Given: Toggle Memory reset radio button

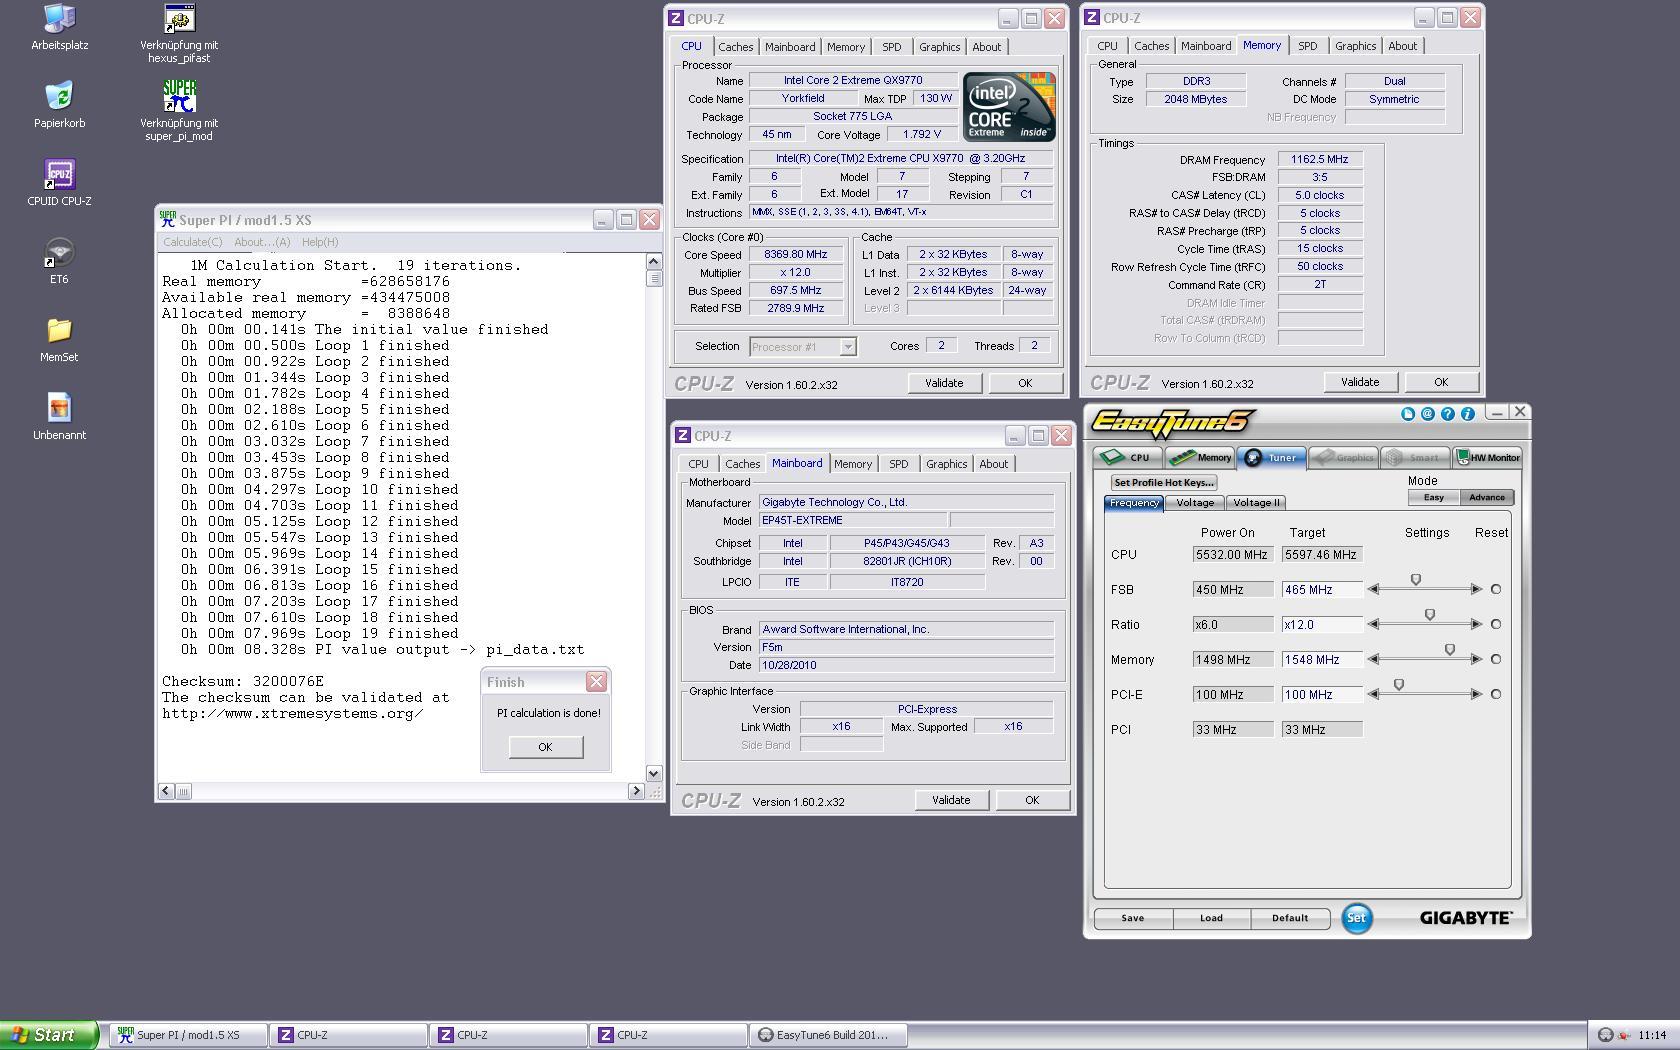Looking at the screenshot, I should [x=1496, y=659].
